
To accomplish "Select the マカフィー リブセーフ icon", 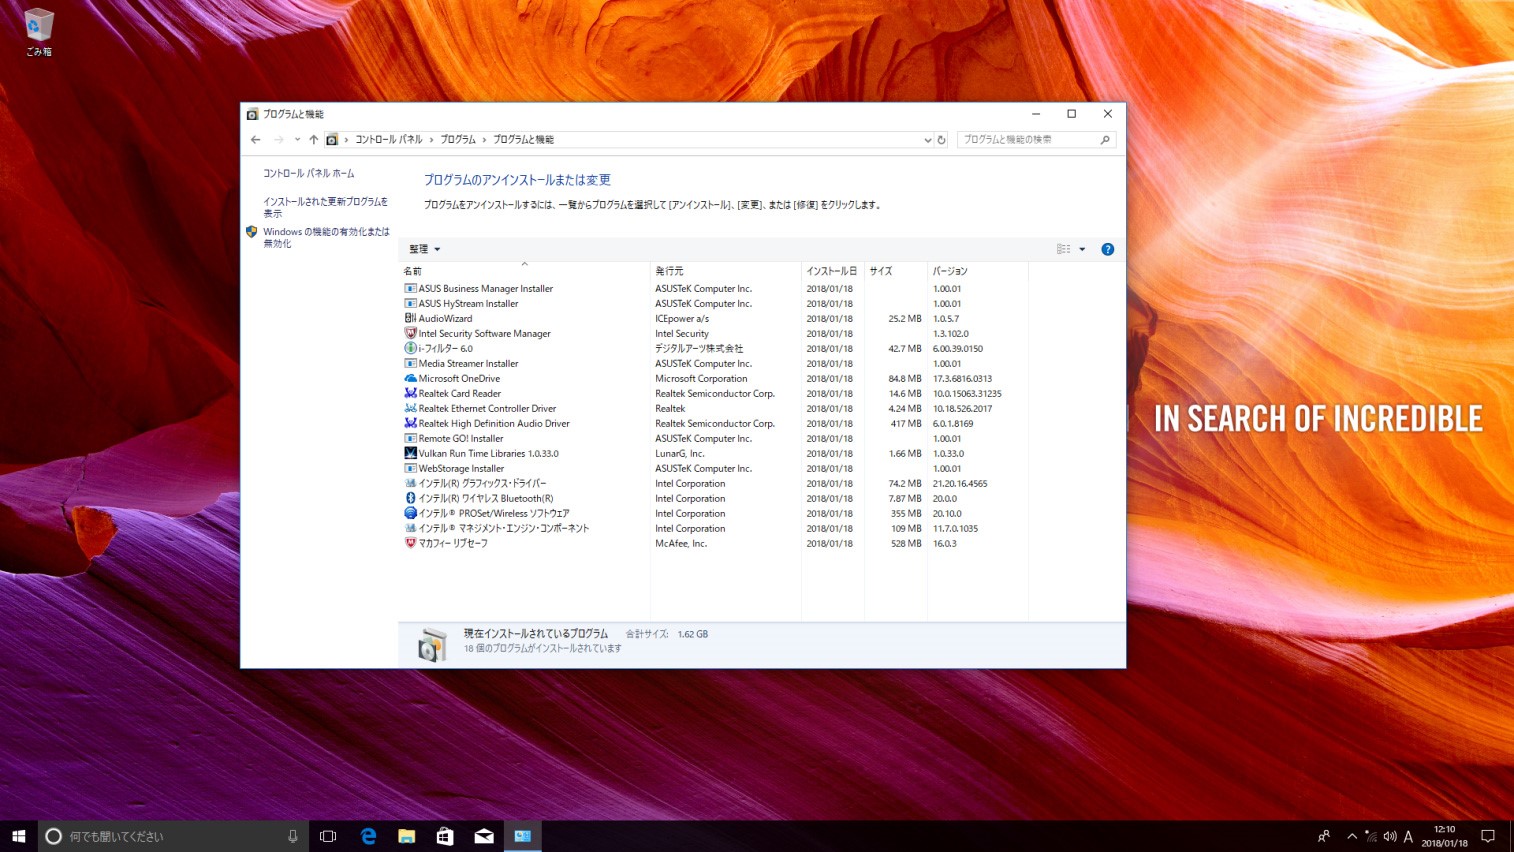I will 410,543.
